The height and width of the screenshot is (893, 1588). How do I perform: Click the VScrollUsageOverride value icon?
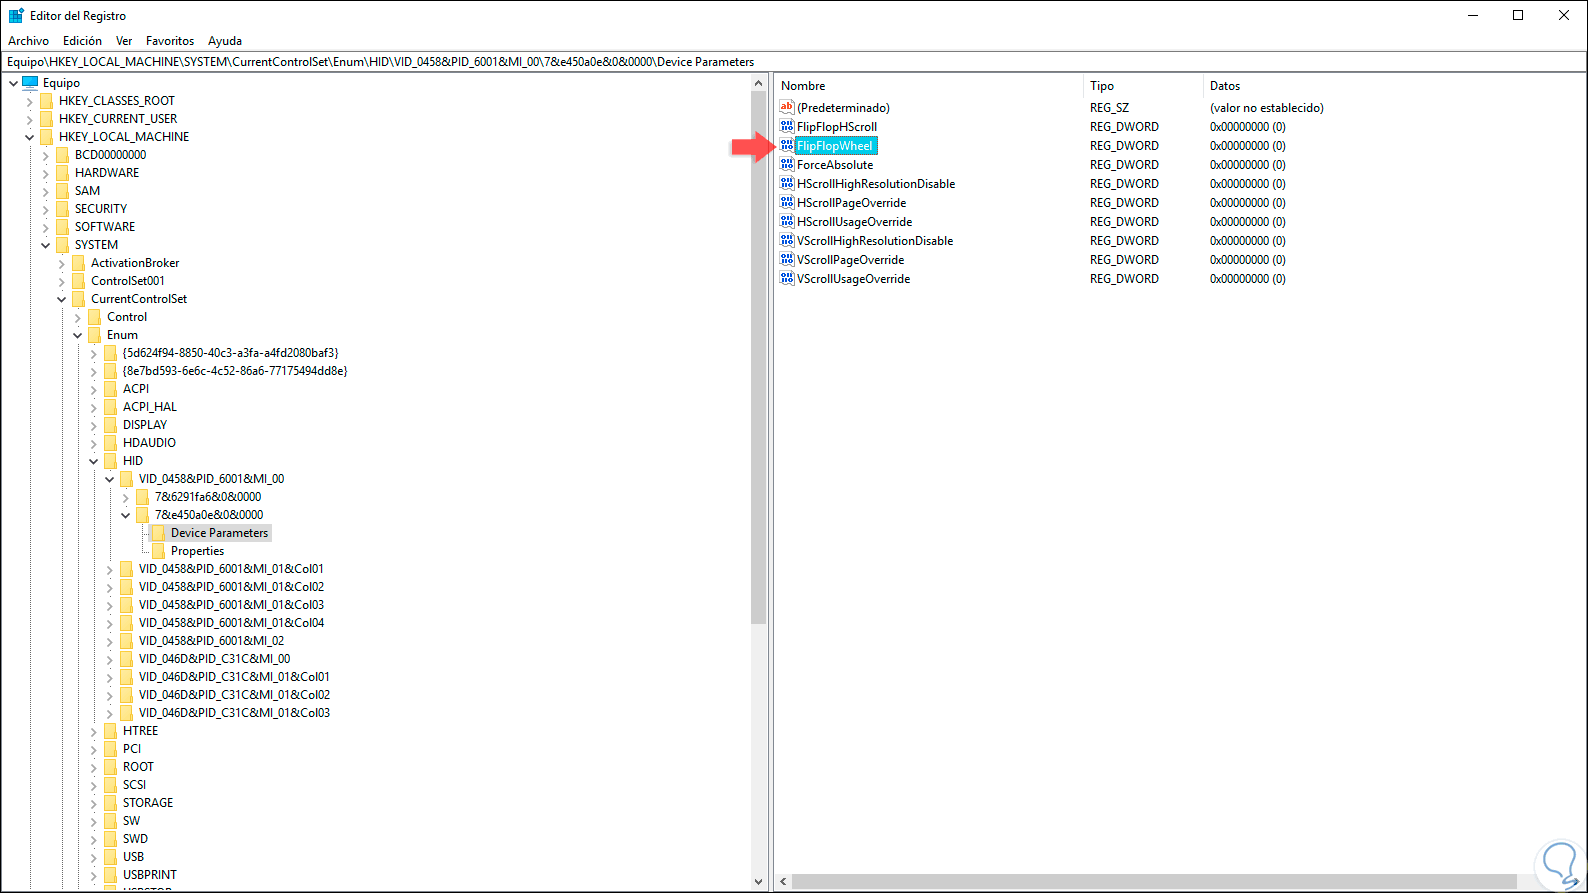[787, 279]
